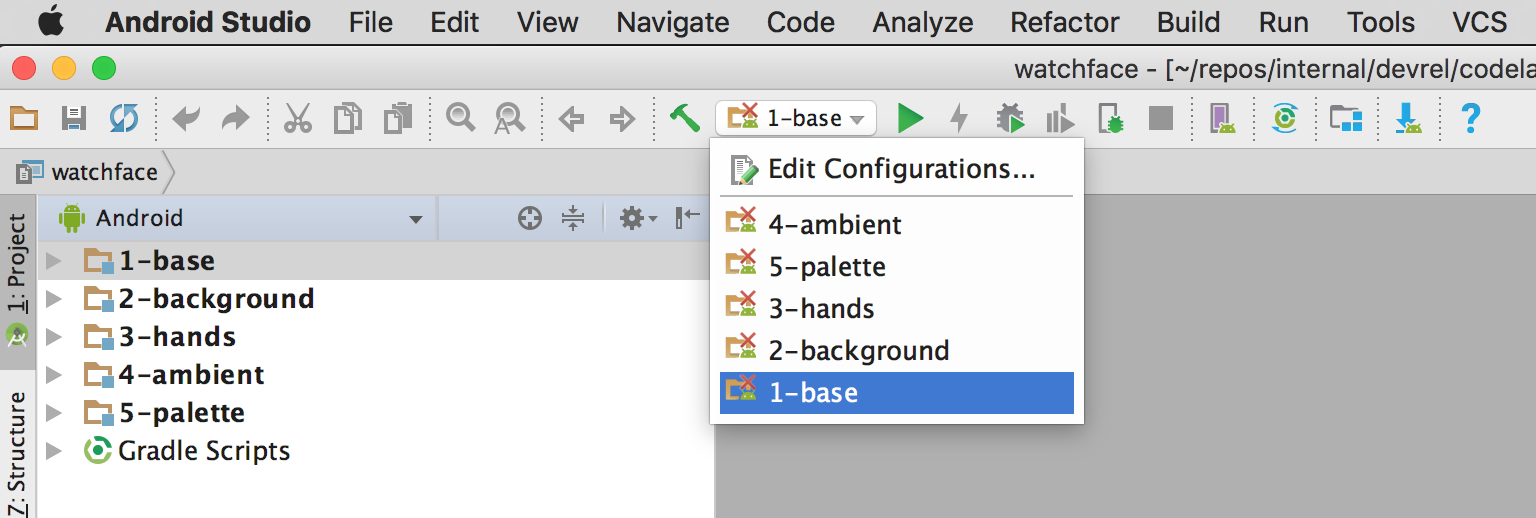The image size is (1536, 518).
Task: Open the 1-base run configuration dropdown
Action: click(x=796, y=119)
